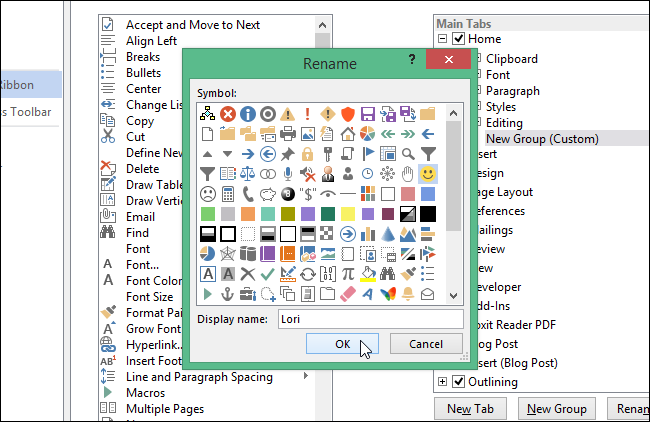The height and width of the screenshot is (422, 650).
Task: Confirm rename with OK button
Action: (x=342, y=344)
